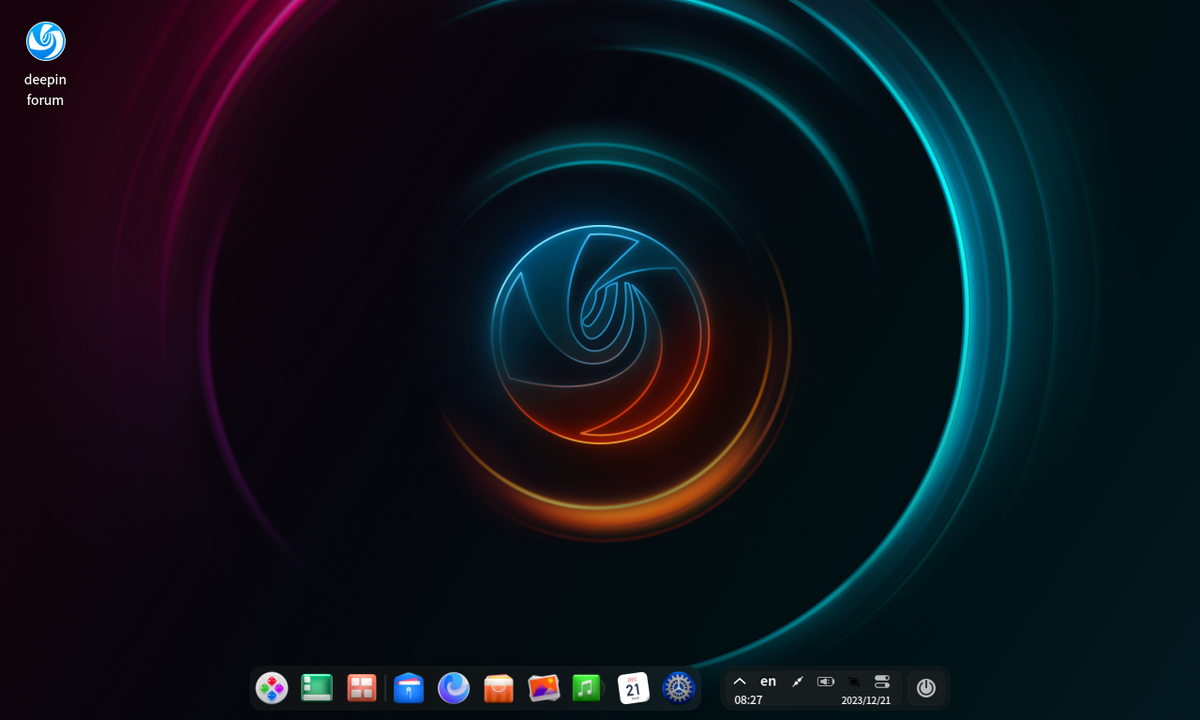This screenshot has height=720, width=1200.
Task: Launch the deepin Browser
Action: point(453,688)
